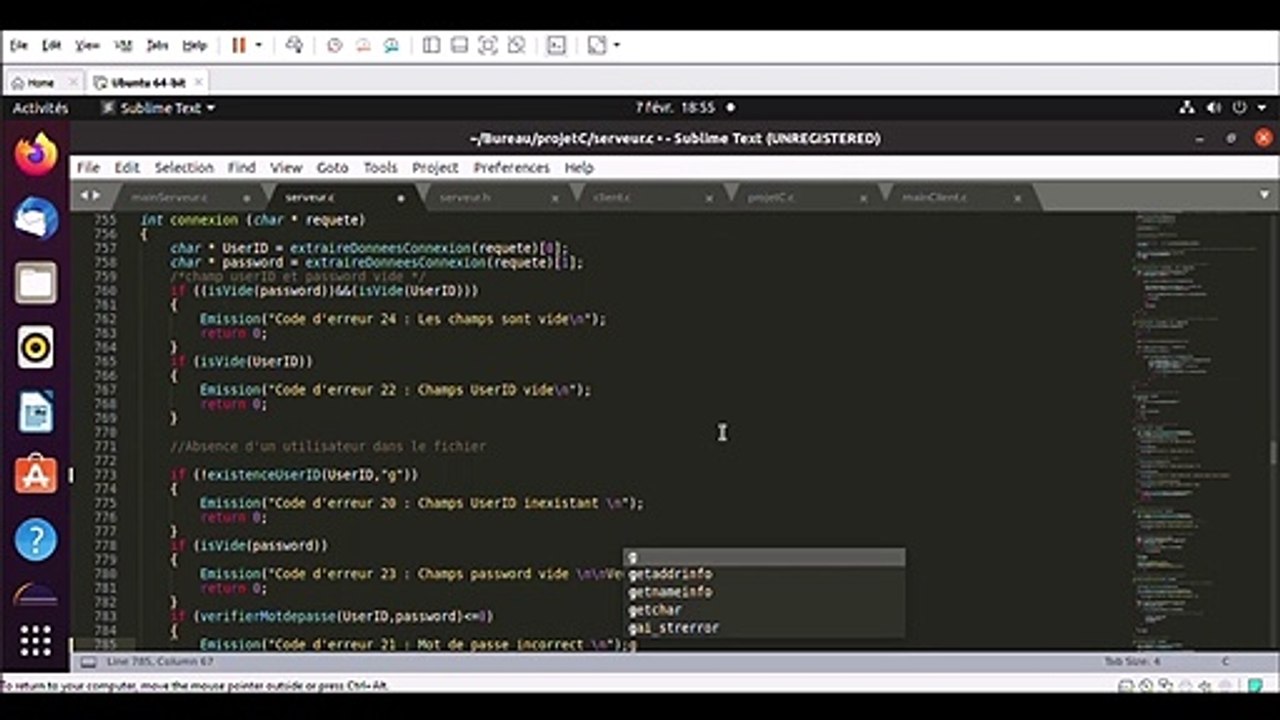Viewport: 1280px width, 720px height.
Task: Open Sublime Text Preferences menu
Action: click(511, 167)
